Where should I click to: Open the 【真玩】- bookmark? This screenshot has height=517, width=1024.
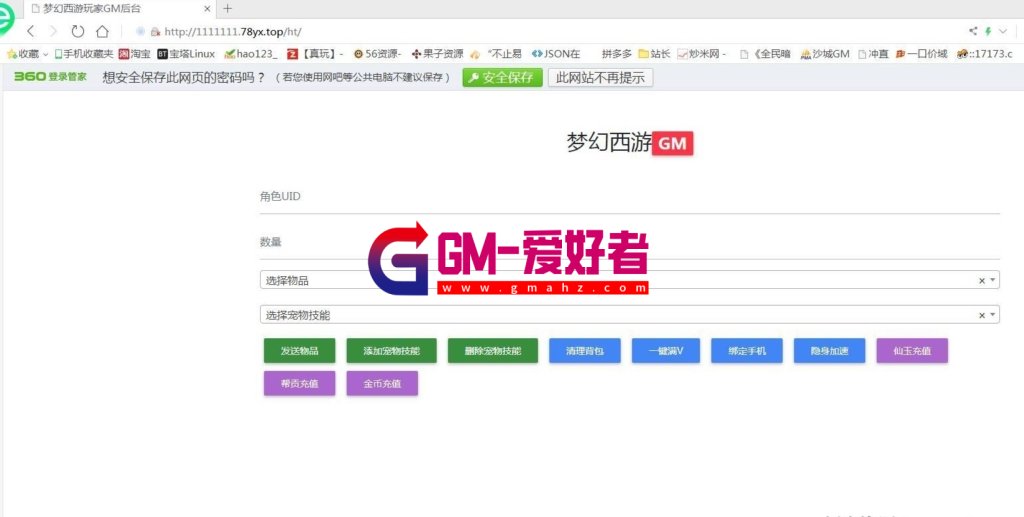click(315, 54)
